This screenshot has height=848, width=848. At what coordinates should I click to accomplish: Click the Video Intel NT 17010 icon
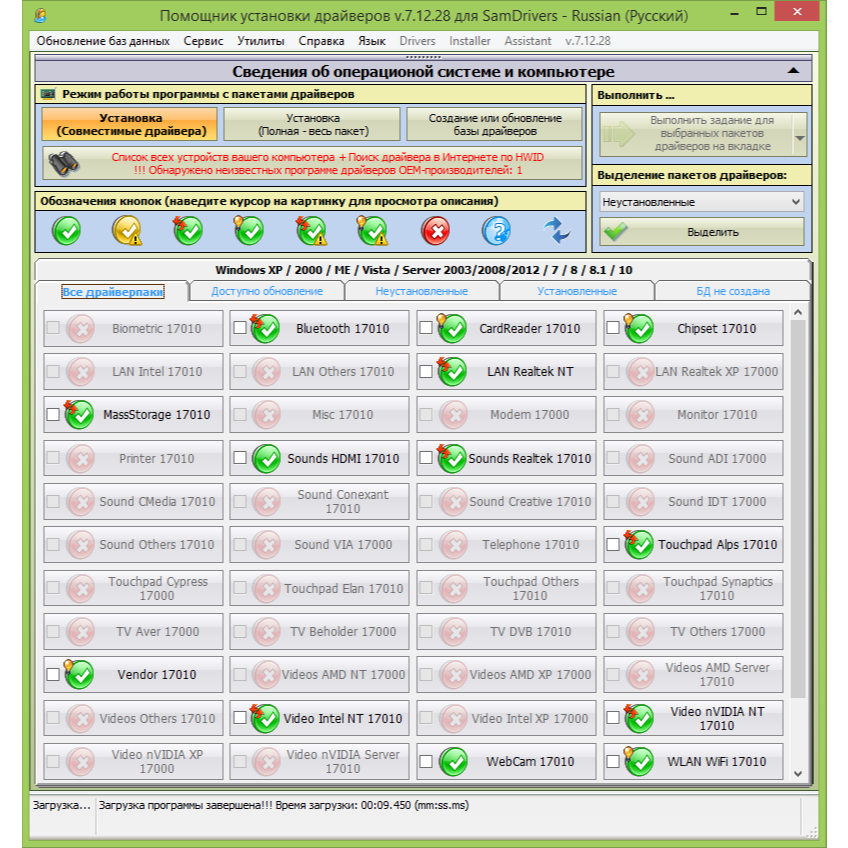(x=265, y=718)
